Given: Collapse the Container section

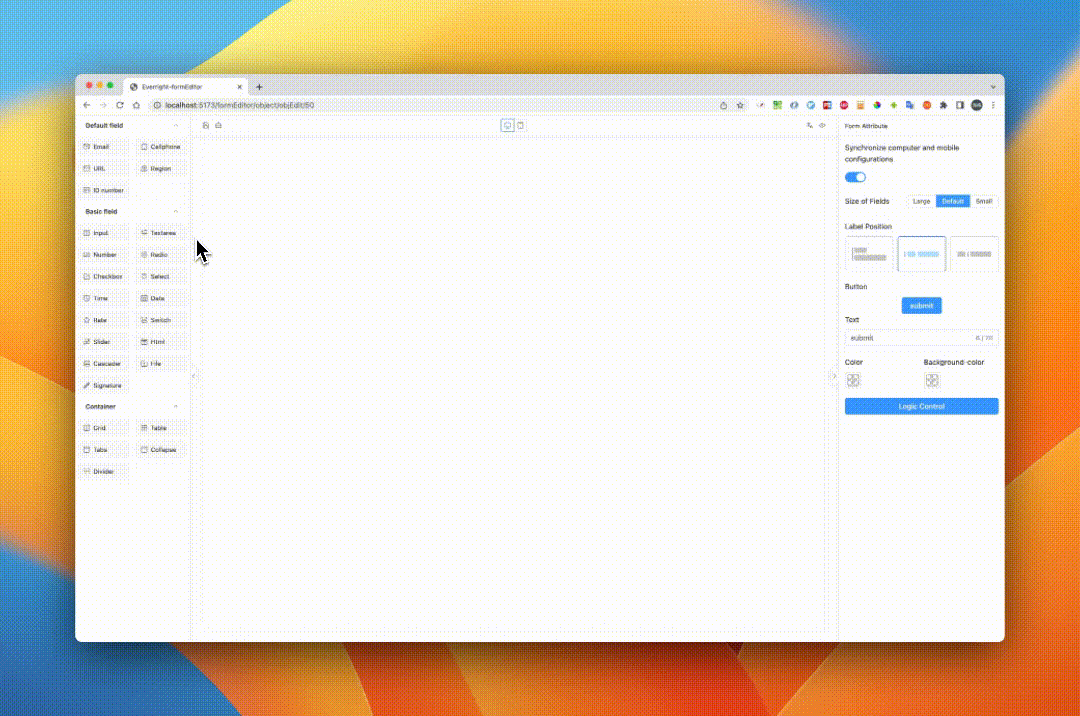Looking at the screenshot, I should click(176, 406).
